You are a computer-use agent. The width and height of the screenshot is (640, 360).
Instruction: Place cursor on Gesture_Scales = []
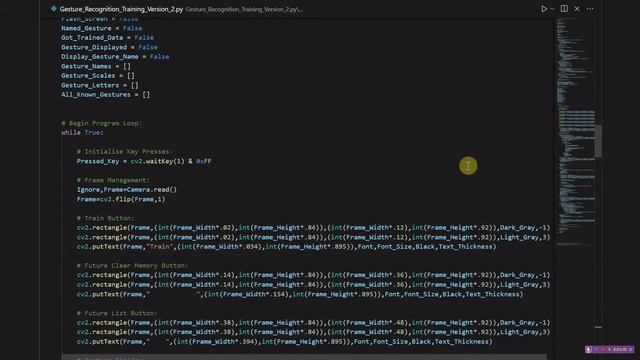pyautogui.click(x=98, y=76)
